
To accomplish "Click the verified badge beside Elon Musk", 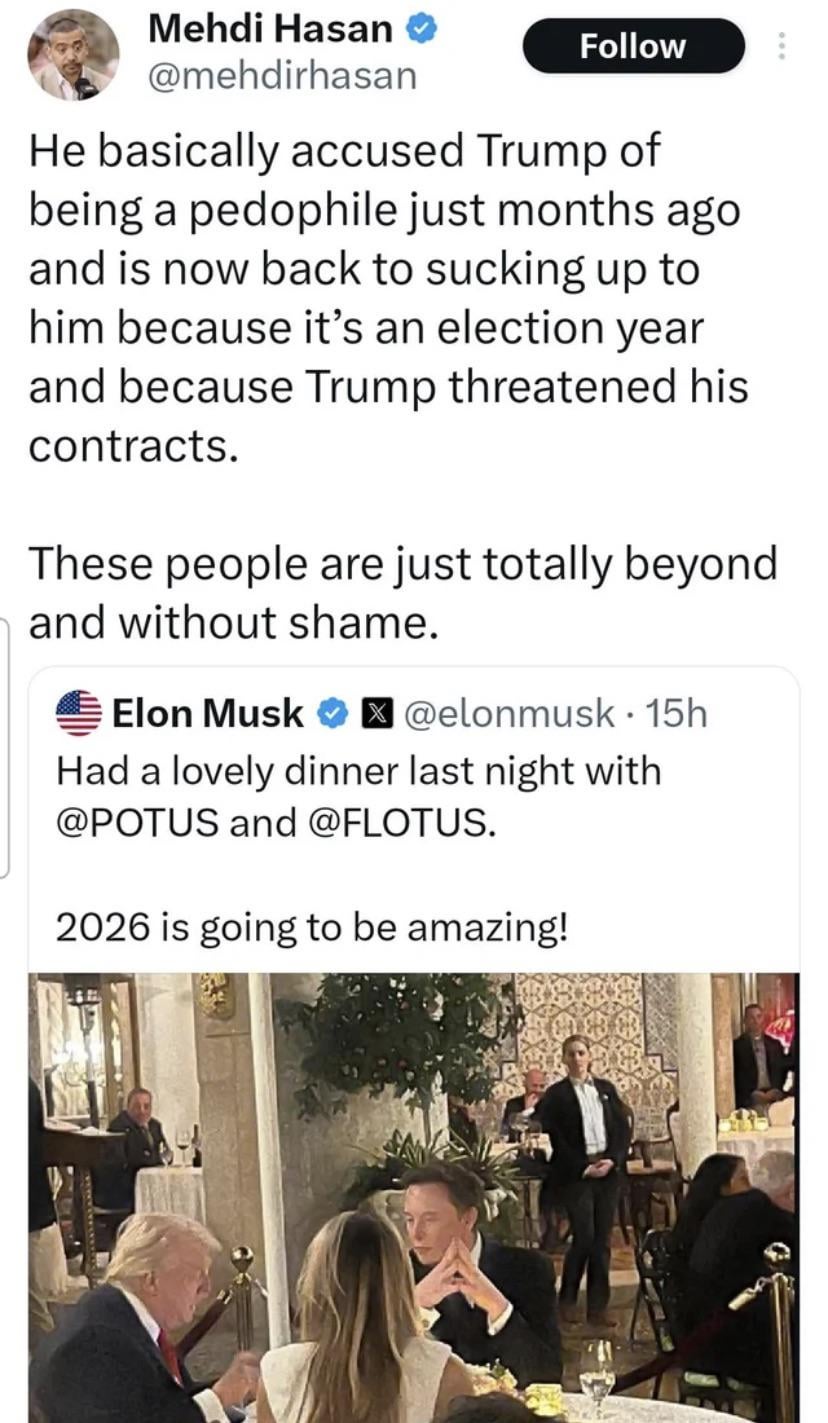I will [331, 713].
